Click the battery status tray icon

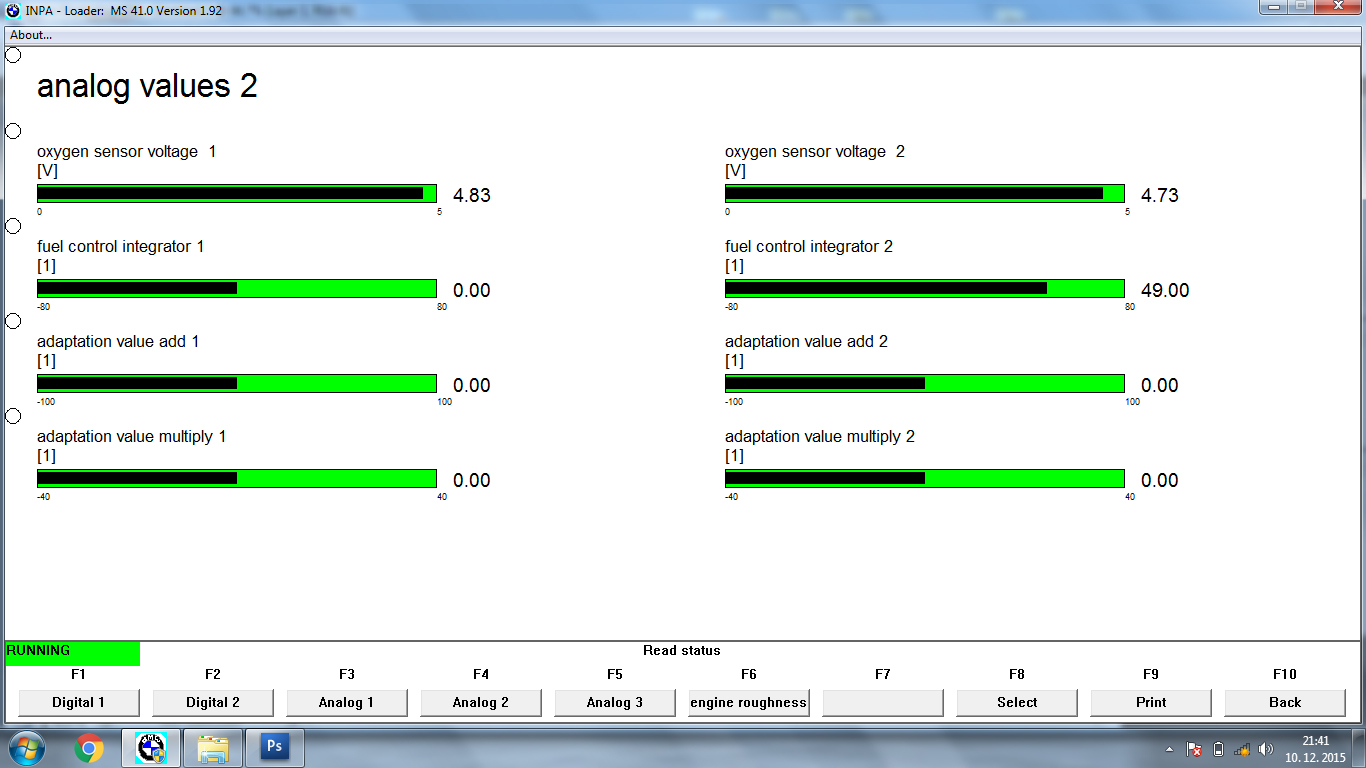[1218, 749]
